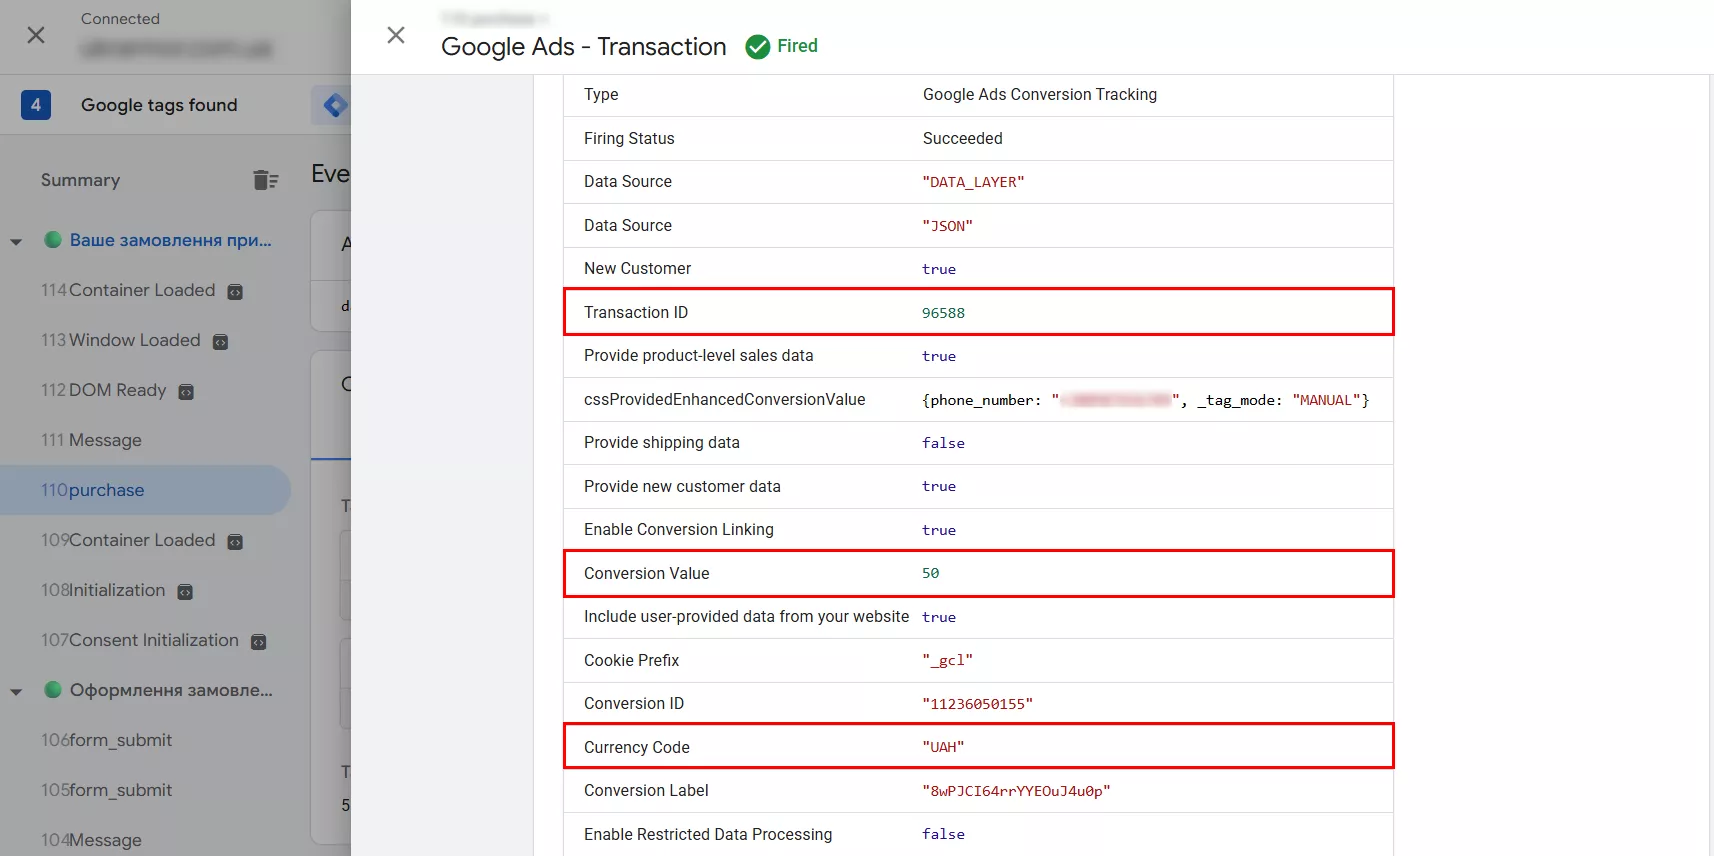Select the 106 form_submit event
This screenshot has height=856, width=1714.
pos(107,740)
